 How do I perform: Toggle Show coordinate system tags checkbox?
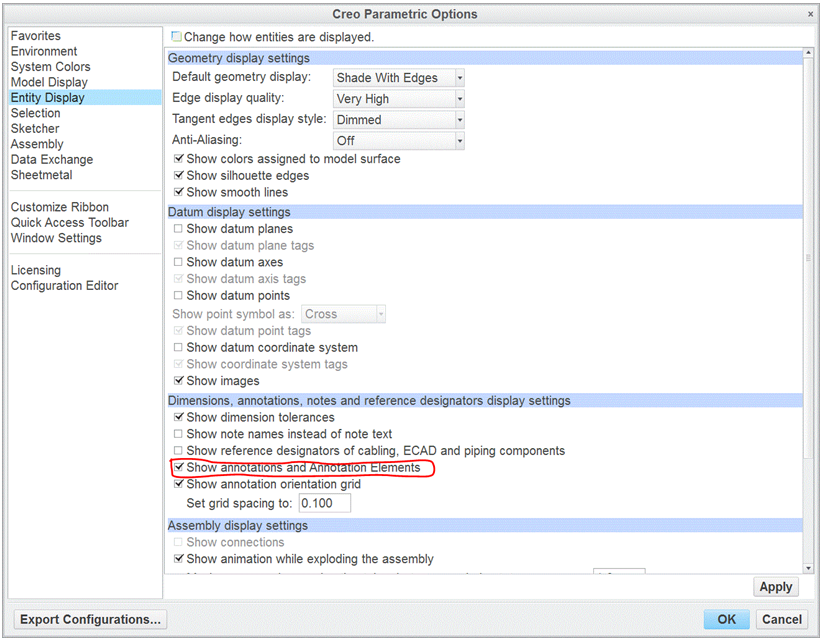click(x=178, y=364)
